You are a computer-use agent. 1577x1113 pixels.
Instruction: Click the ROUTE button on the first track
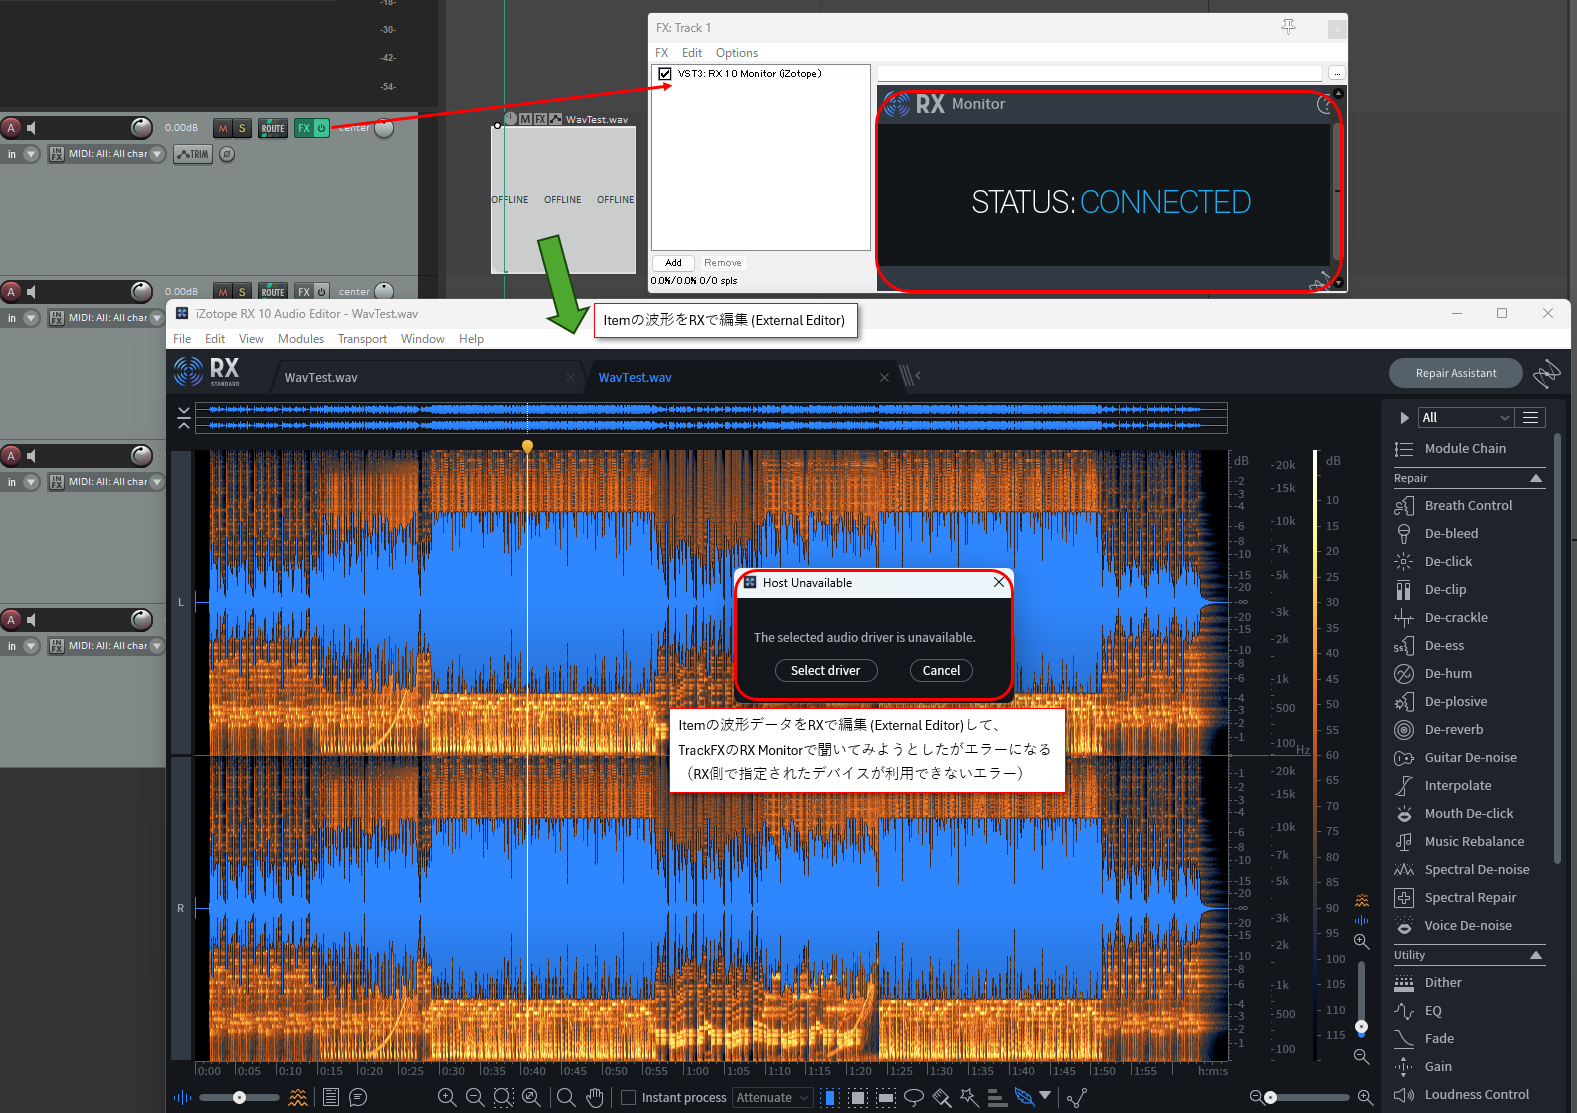[x=273, y=128]
